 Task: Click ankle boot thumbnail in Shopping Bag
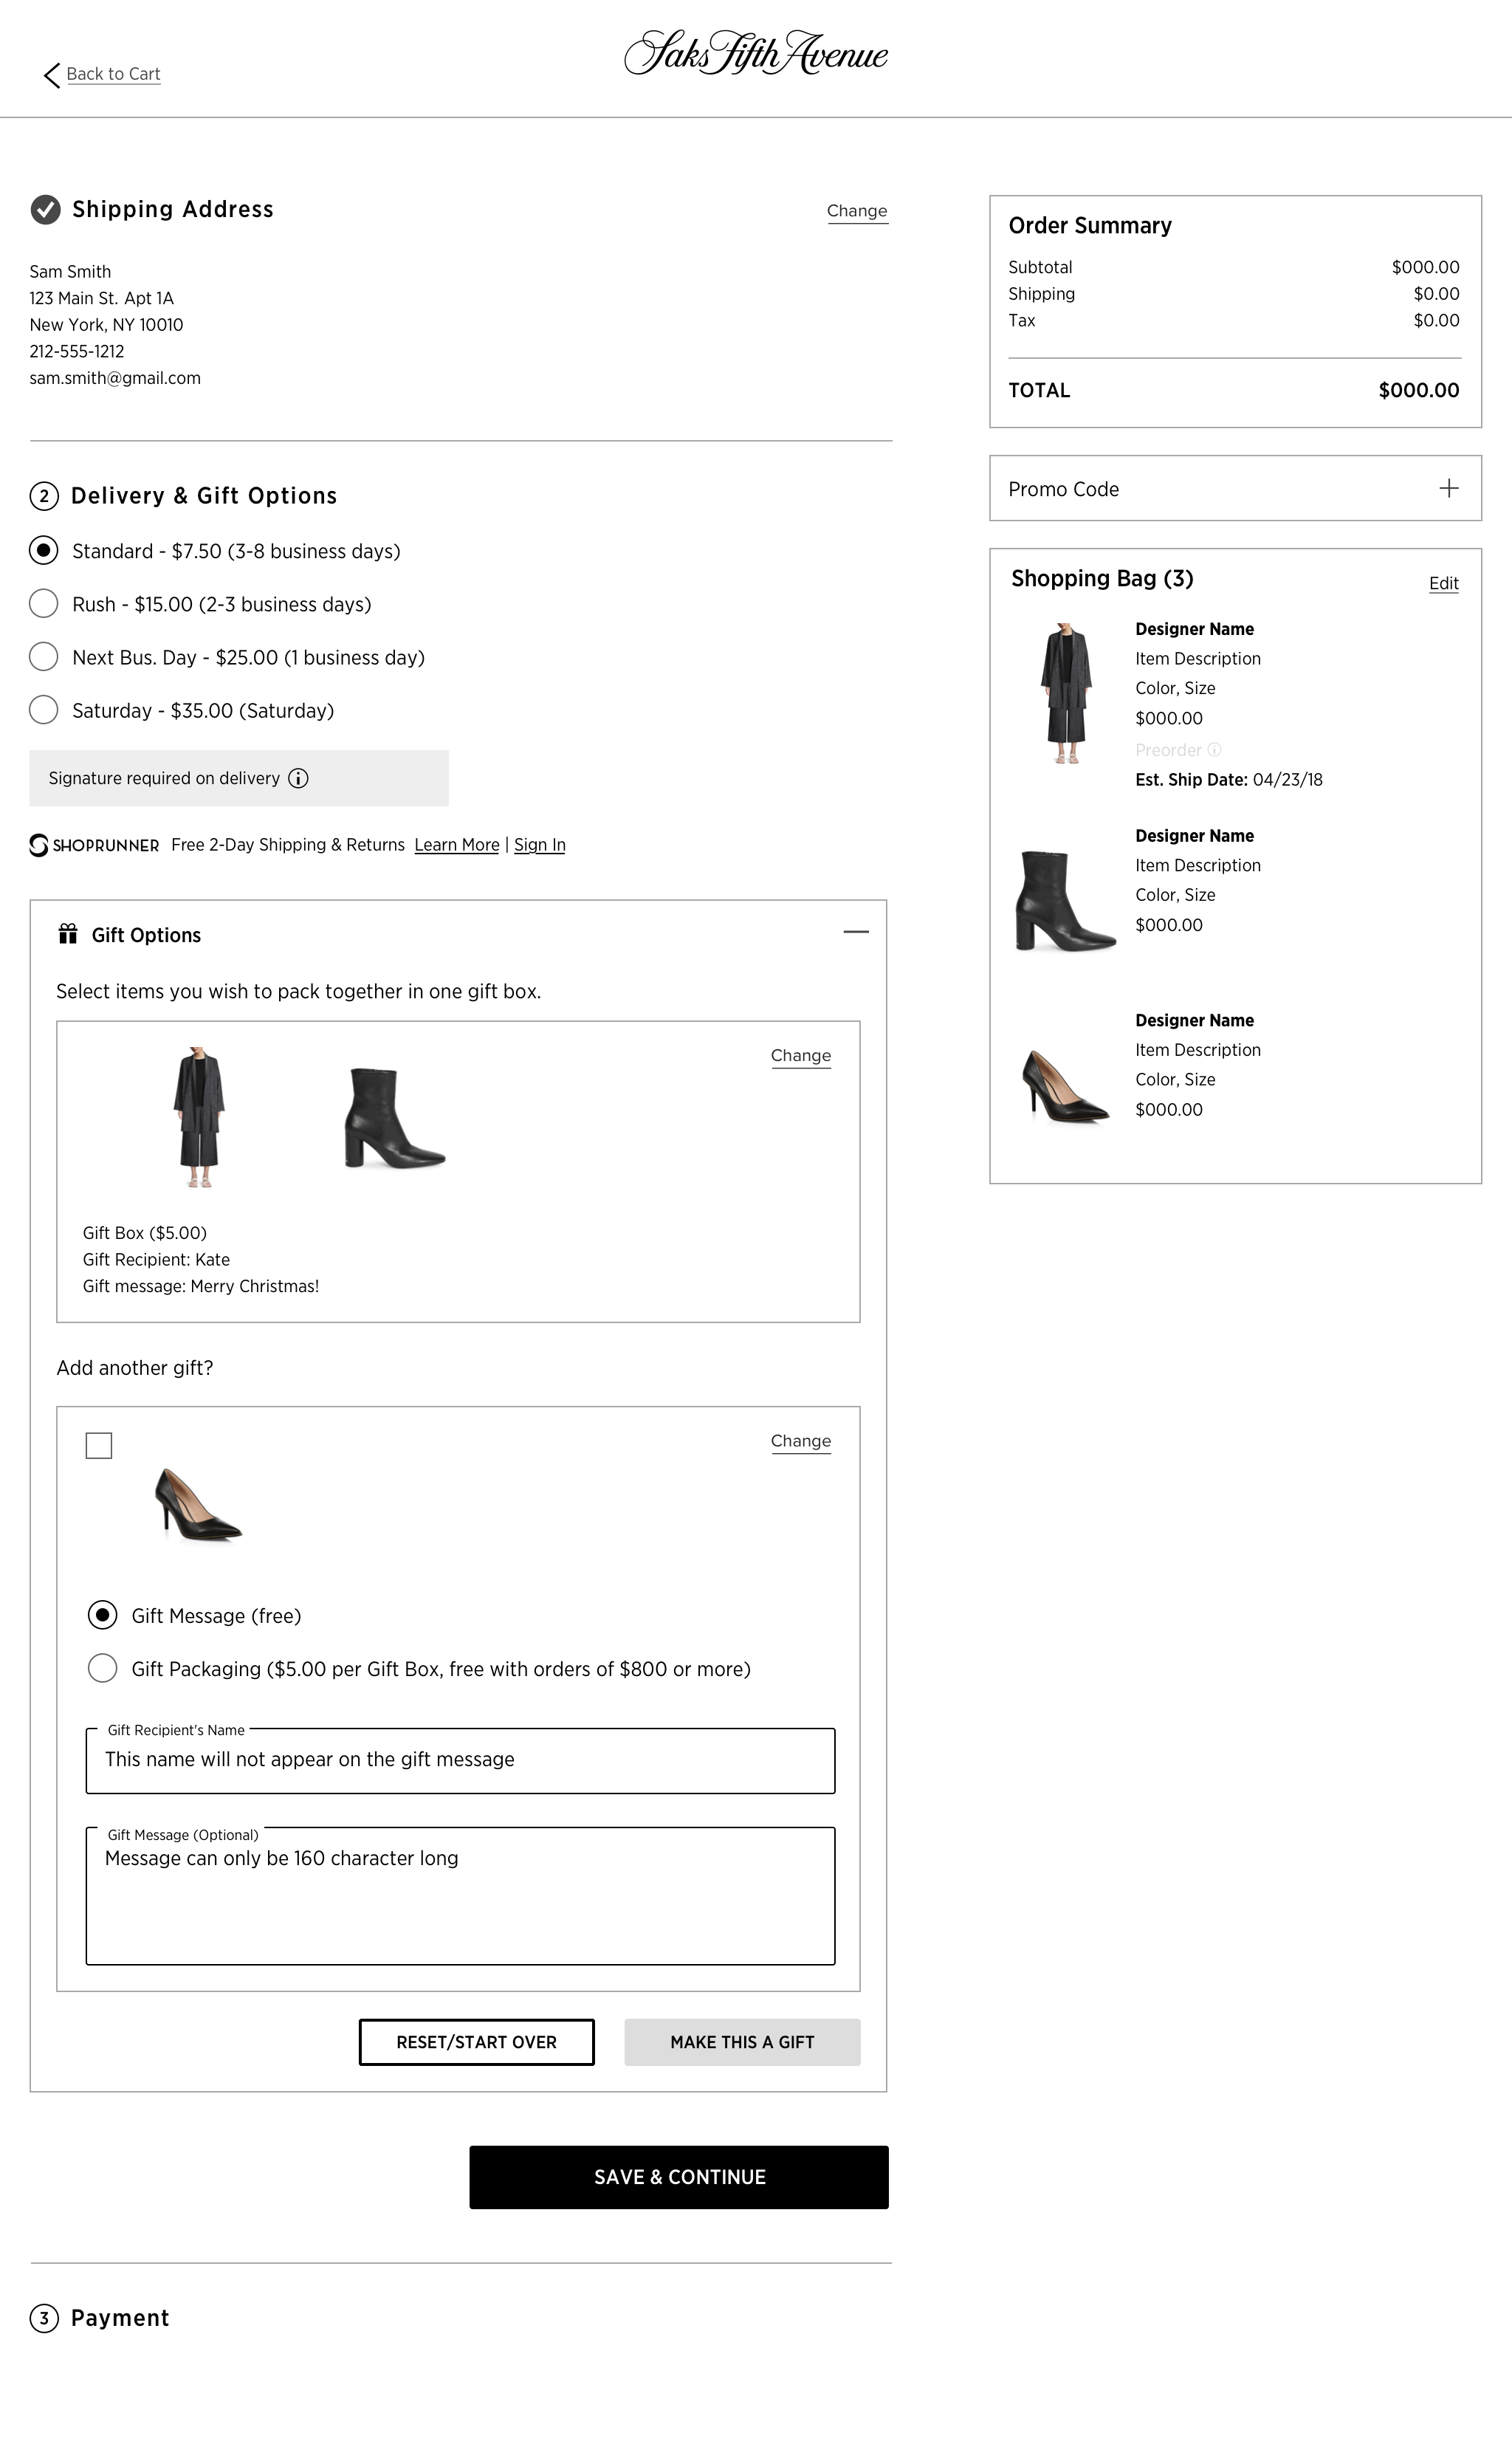point(1065,900)
